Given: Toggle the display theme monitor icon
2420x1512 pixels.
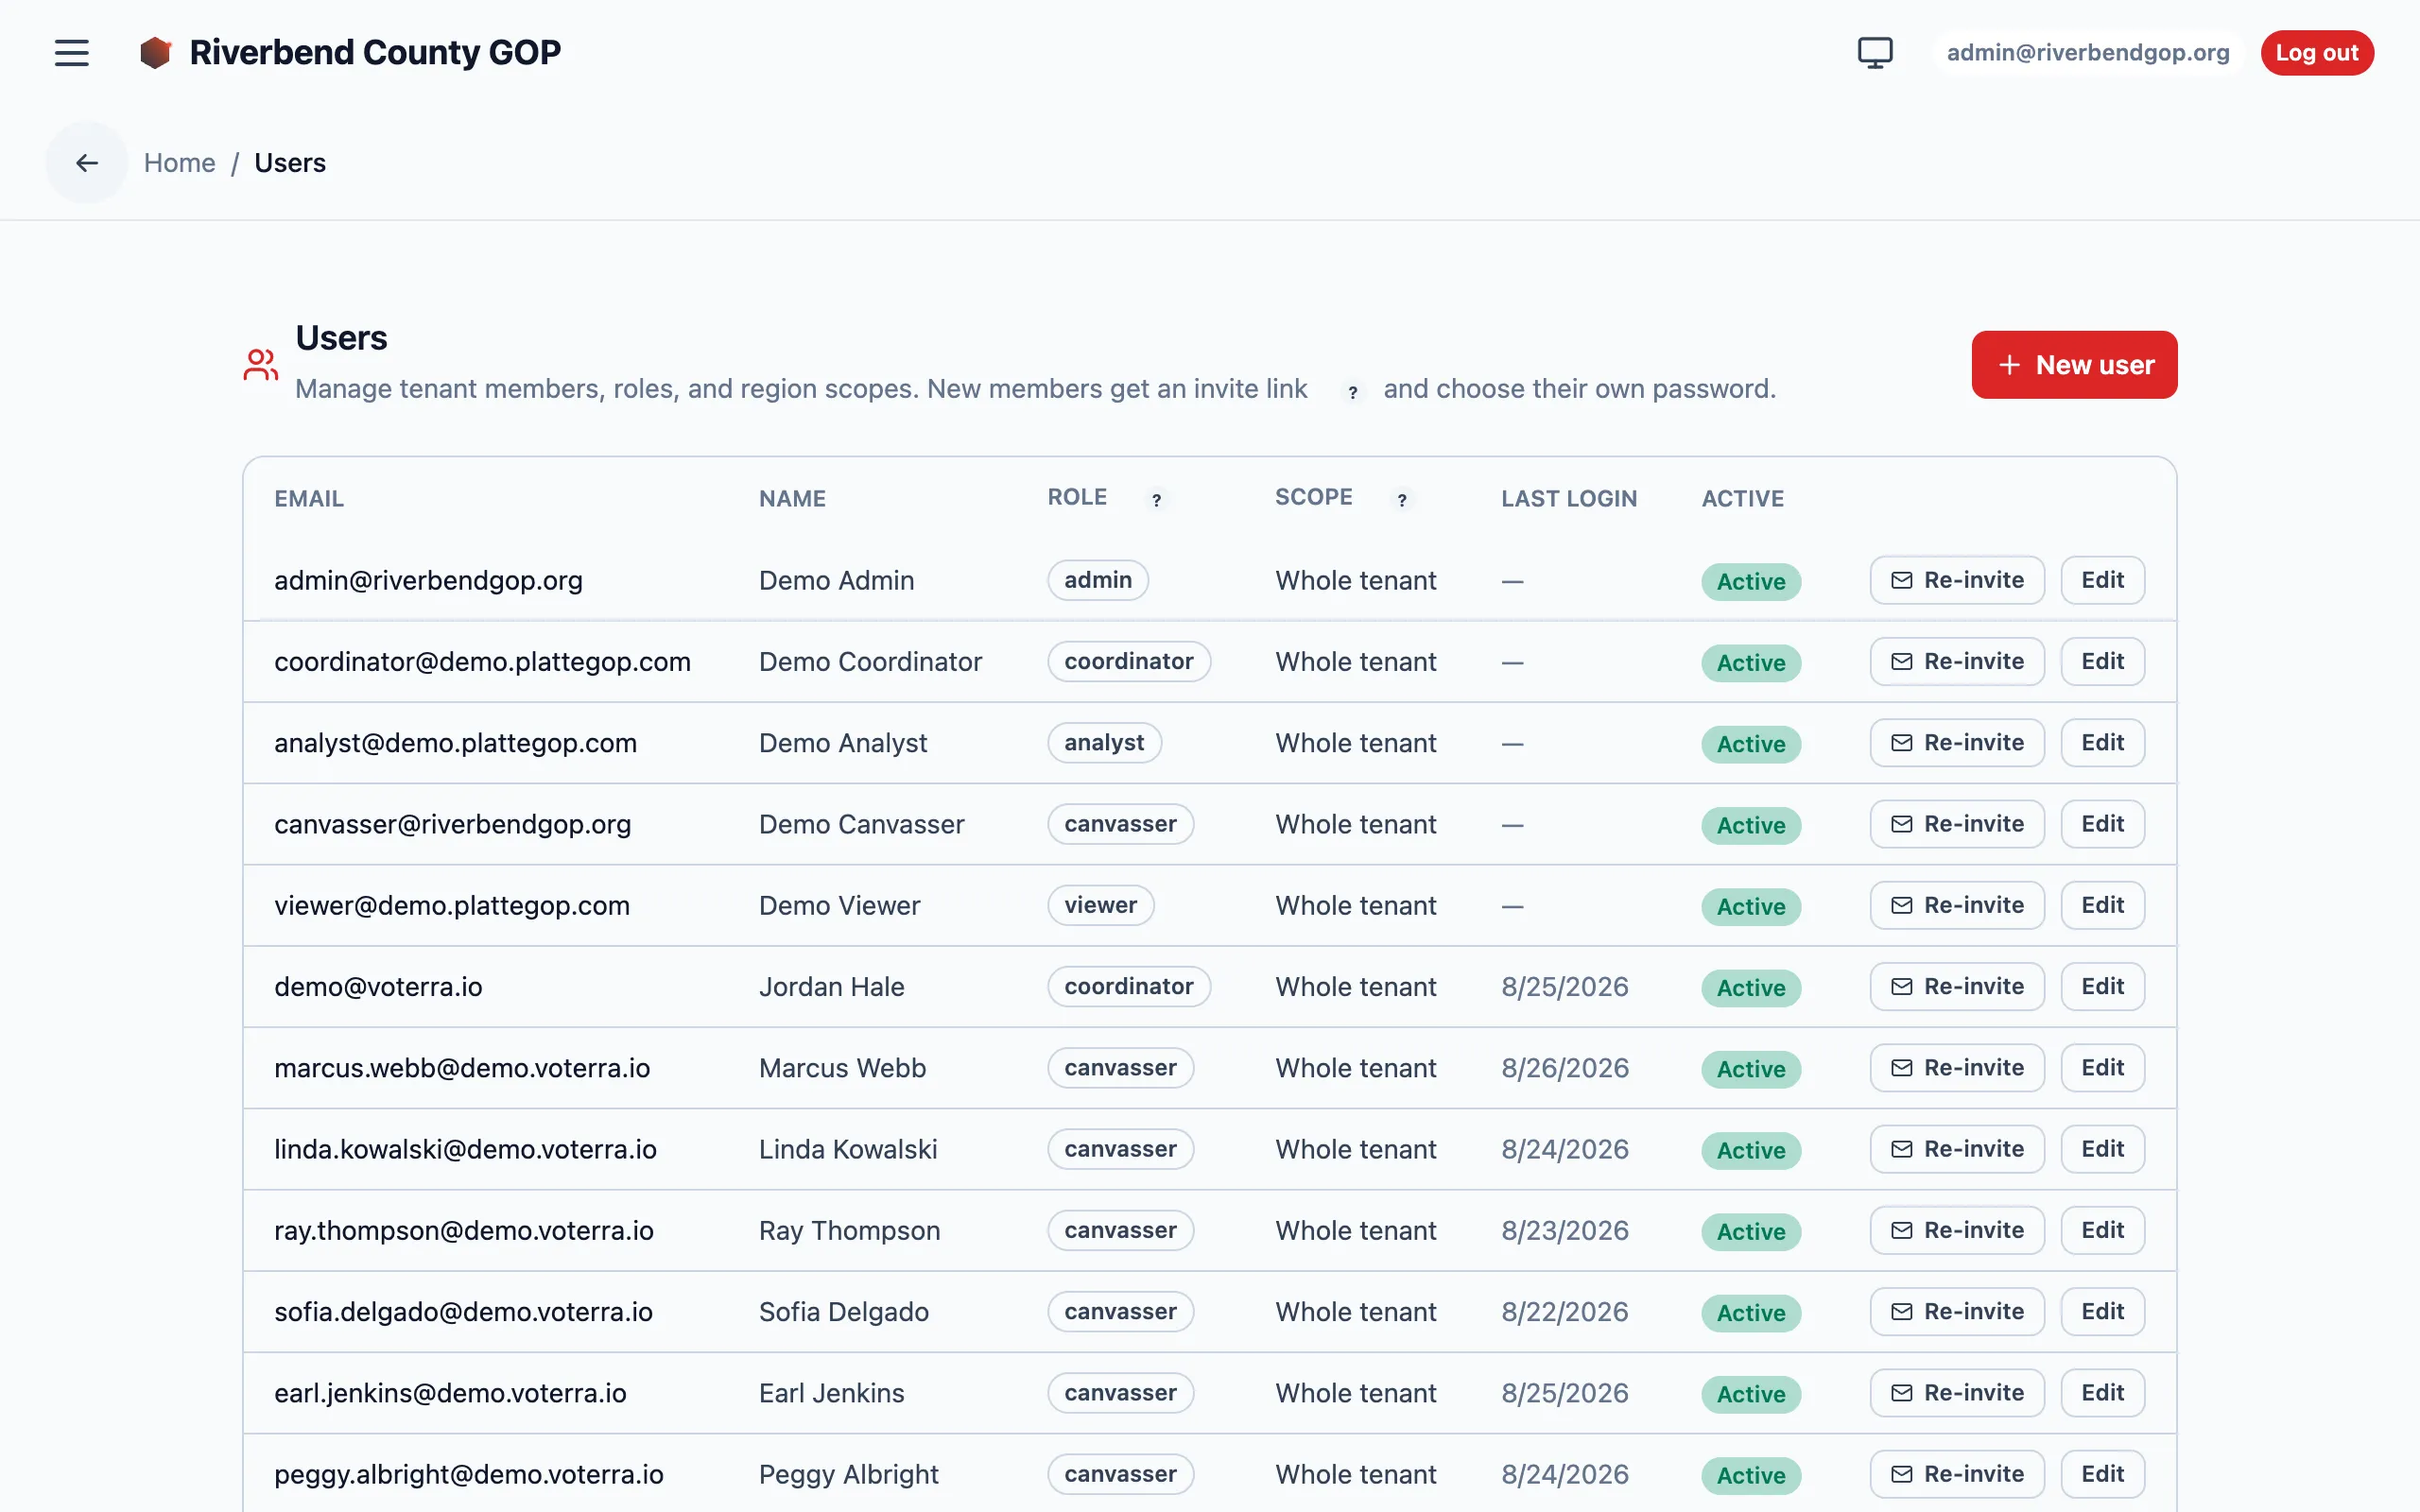Looking at the screenshot, I should click(1875, 52).
